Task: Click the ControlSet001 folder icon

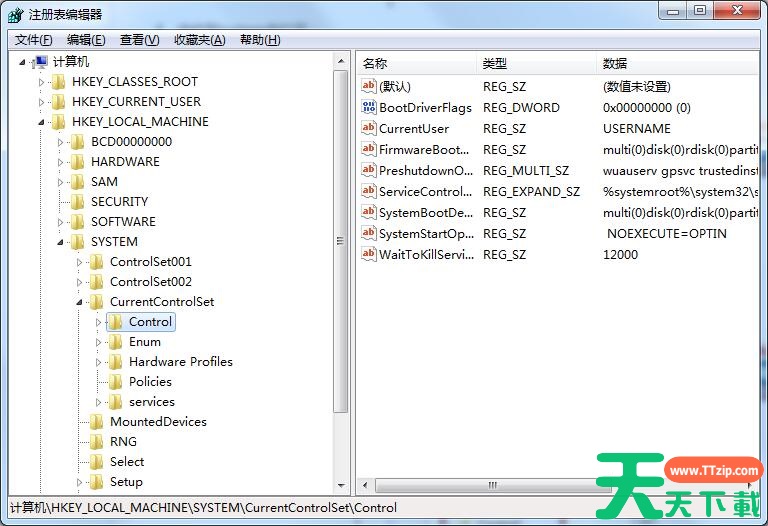Action: pos(96,262)
